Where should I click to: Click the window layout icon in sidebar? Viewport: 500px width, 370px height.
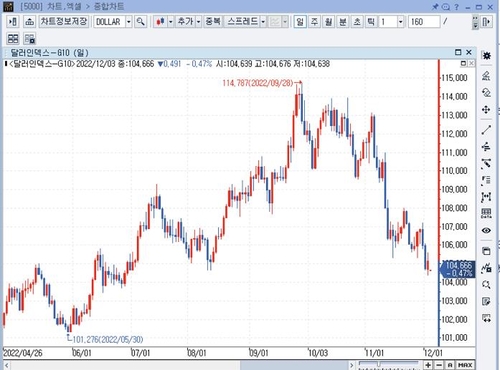point(486,251)
